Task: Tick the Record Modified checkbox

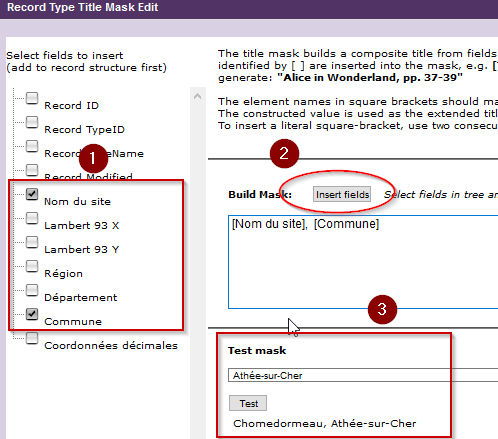Action: click(32, 170)
